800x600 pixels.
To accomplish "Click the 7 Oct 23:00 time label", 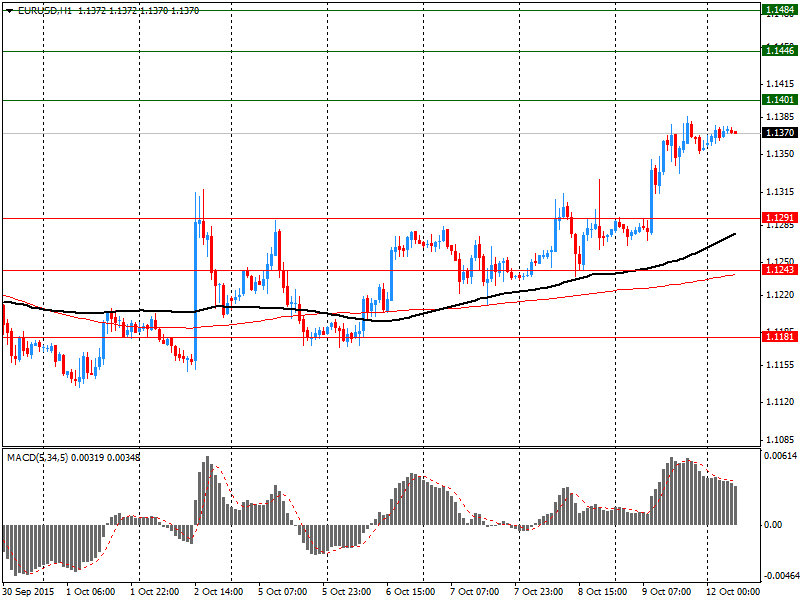I will click(x=539, y=592).
